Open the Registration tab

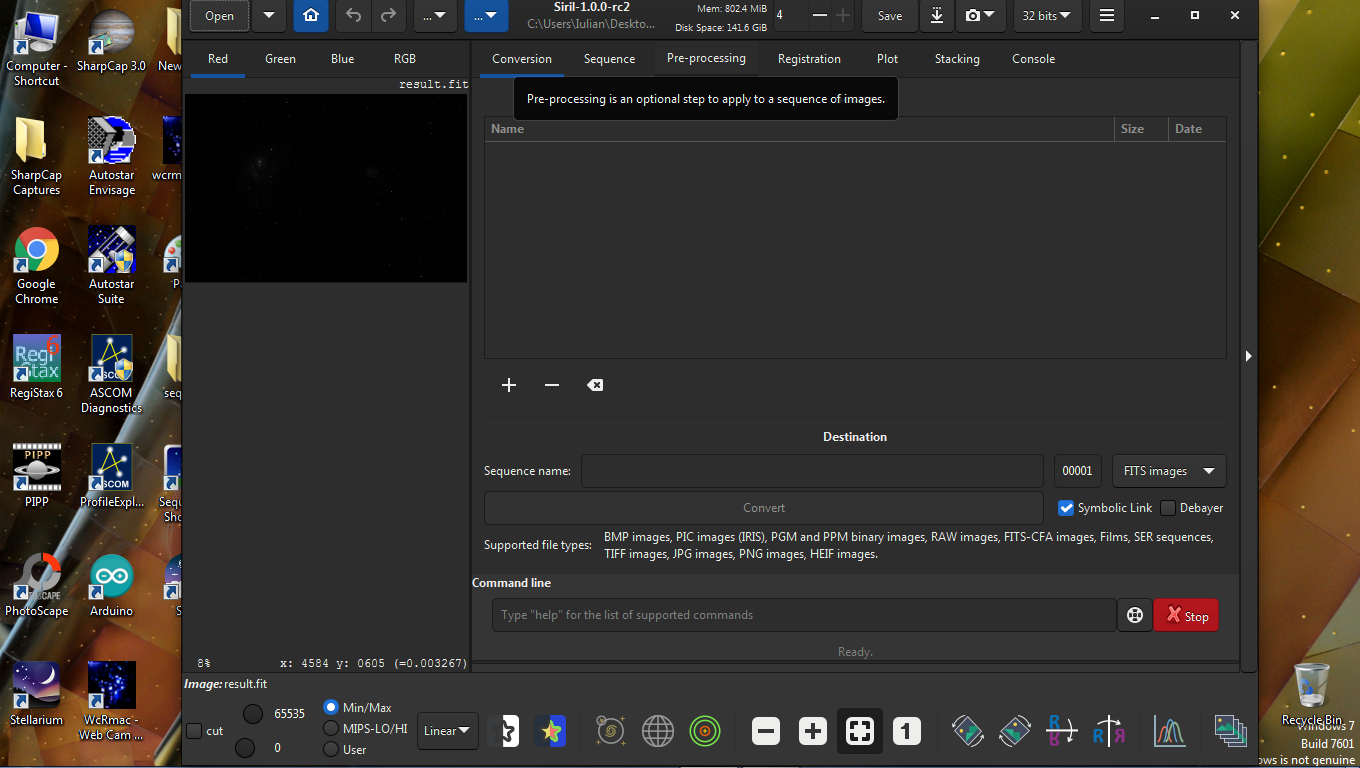(809, 59)
